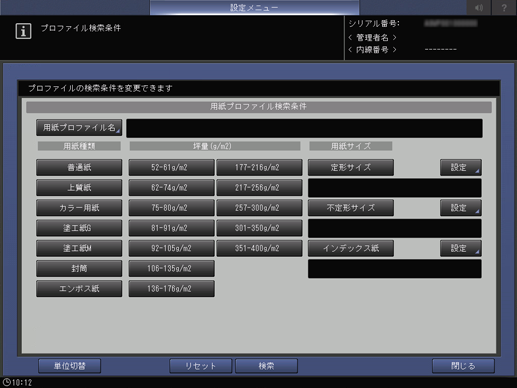Click the clock icon in the status bar

6,382
